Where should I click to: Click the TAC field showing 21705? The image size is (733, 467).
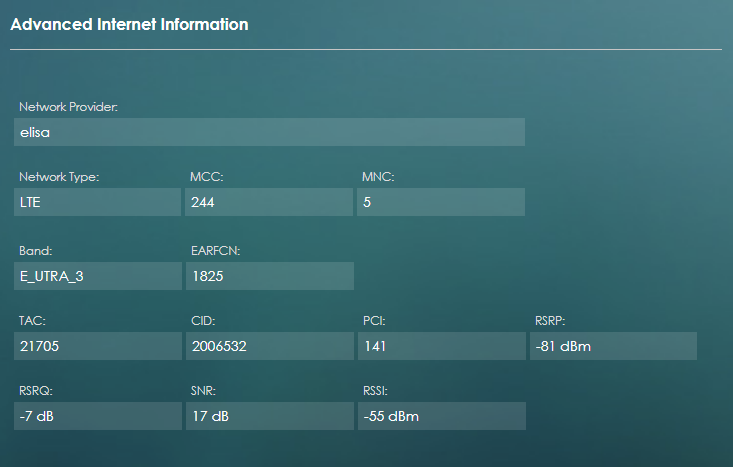point(97,346)
